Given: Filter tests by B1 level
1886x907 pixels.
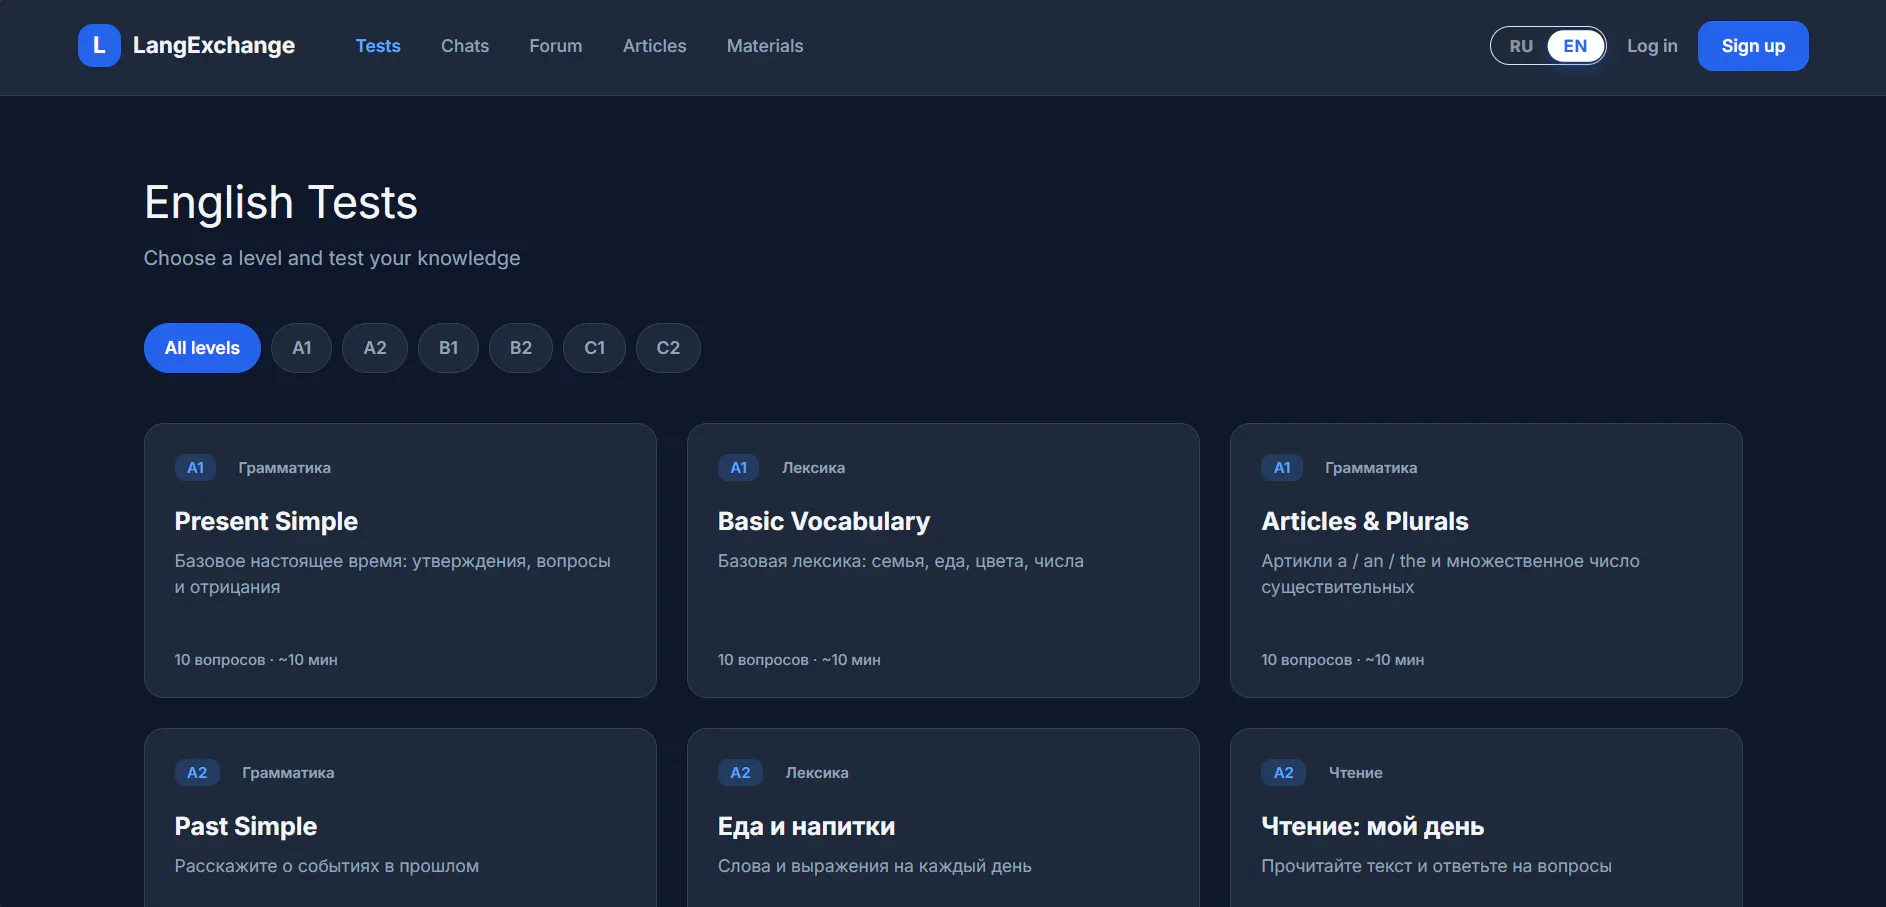Looking at the screenshot, I should click(x=448, y=348).
